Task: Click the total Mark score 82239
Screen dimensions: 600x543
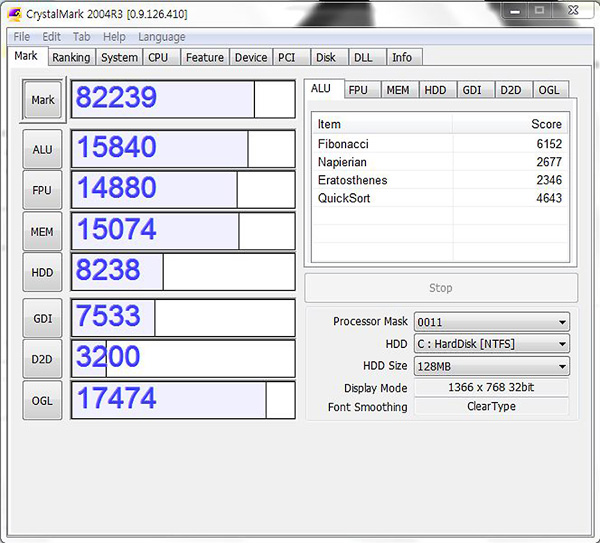Action: [183, 99]
